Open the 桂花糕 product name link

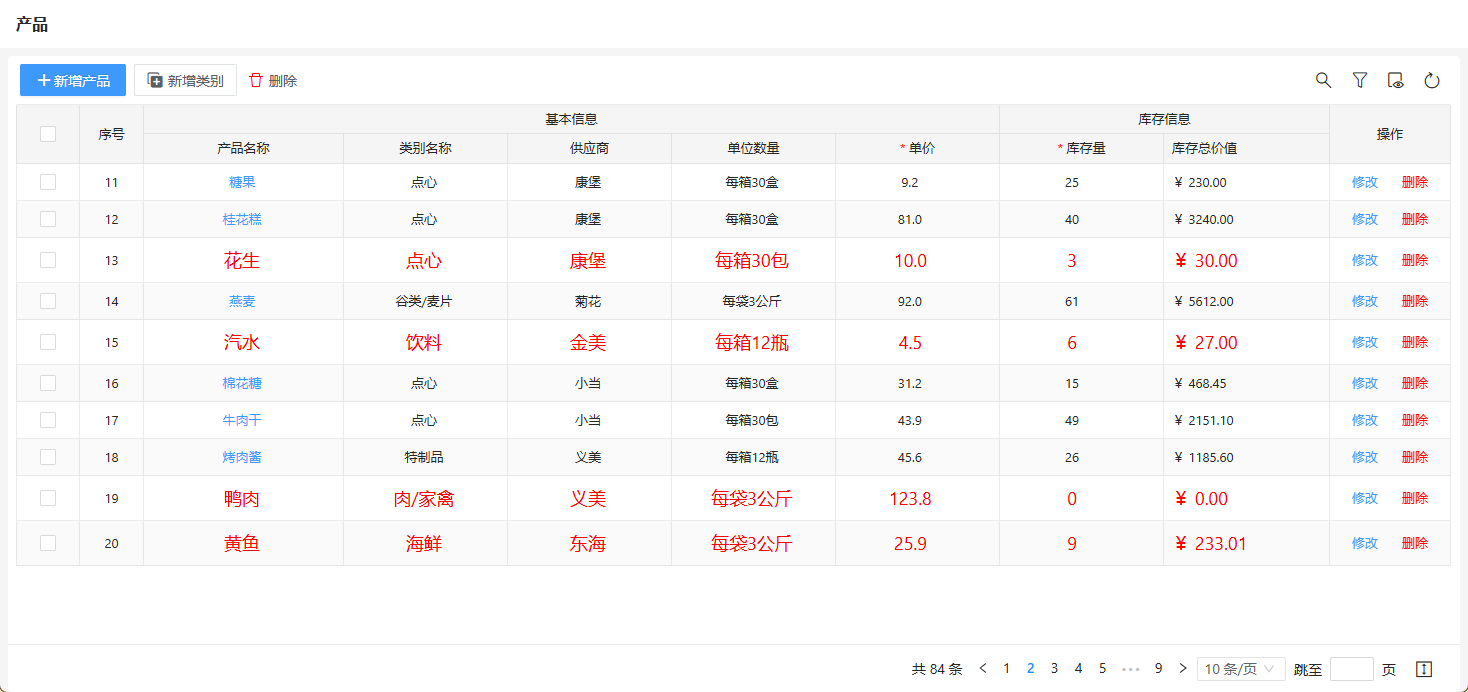[x=242, y=219]
